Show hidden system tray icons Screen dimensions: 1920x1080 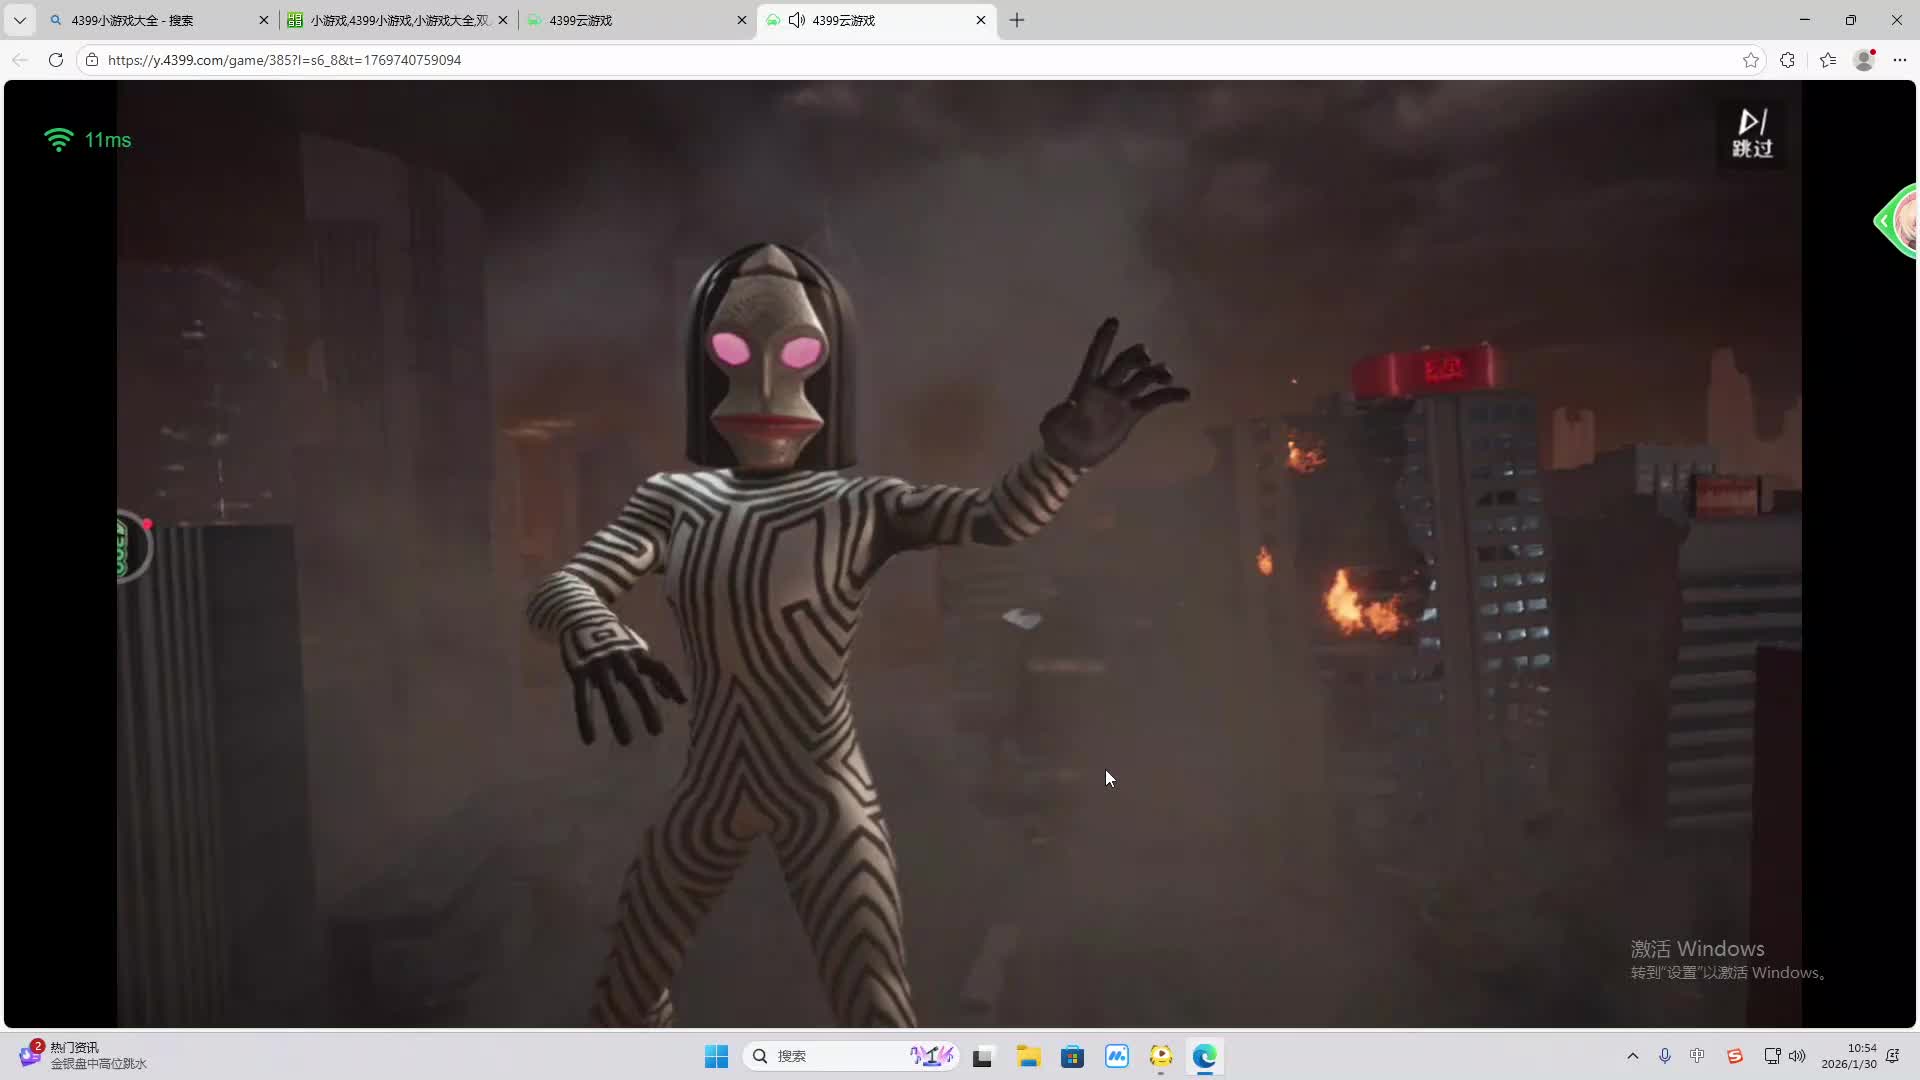click(x=1633, y=1056)
